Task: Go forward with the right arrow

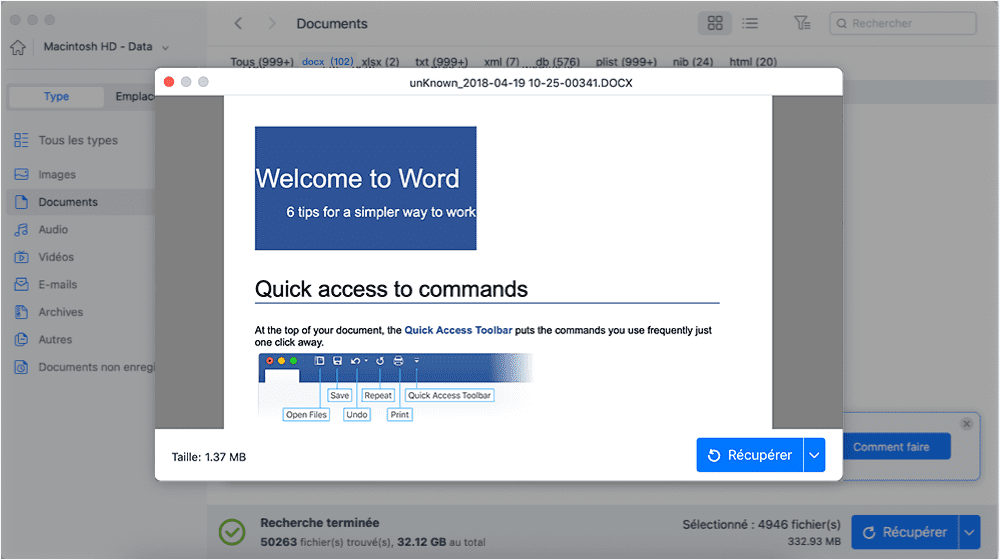Action: [272, 24]
